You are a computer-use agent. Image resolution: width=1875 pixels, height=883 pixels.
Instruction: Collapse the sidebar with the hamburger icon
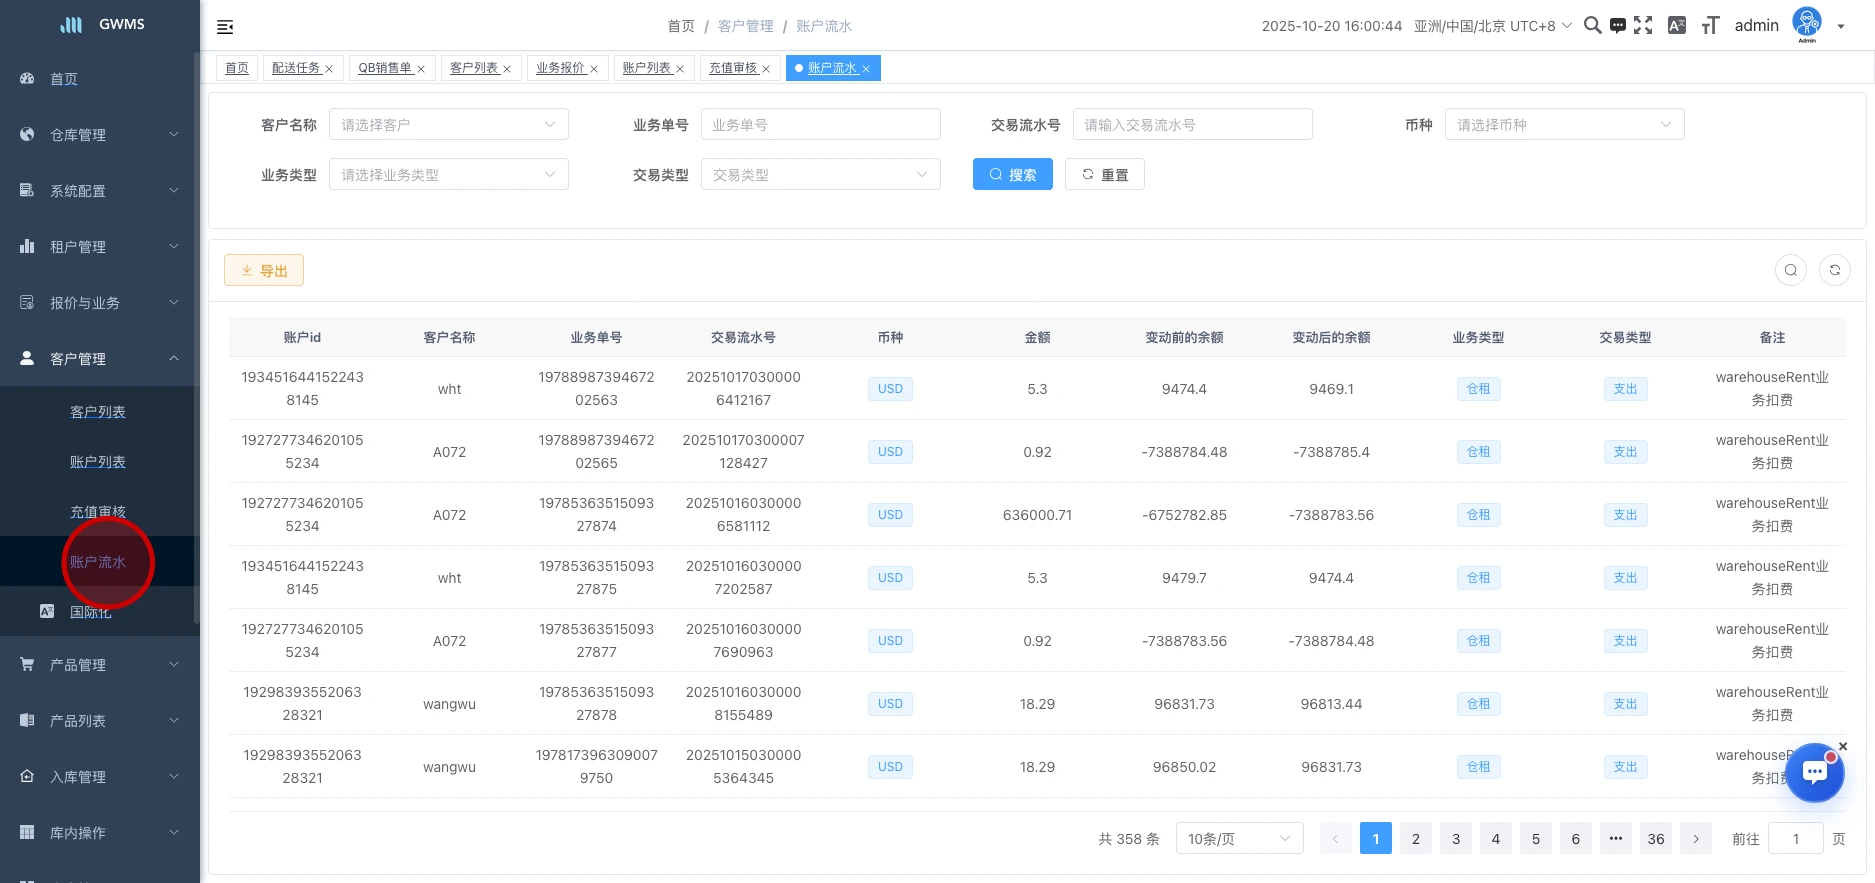(x=225, y=27)
